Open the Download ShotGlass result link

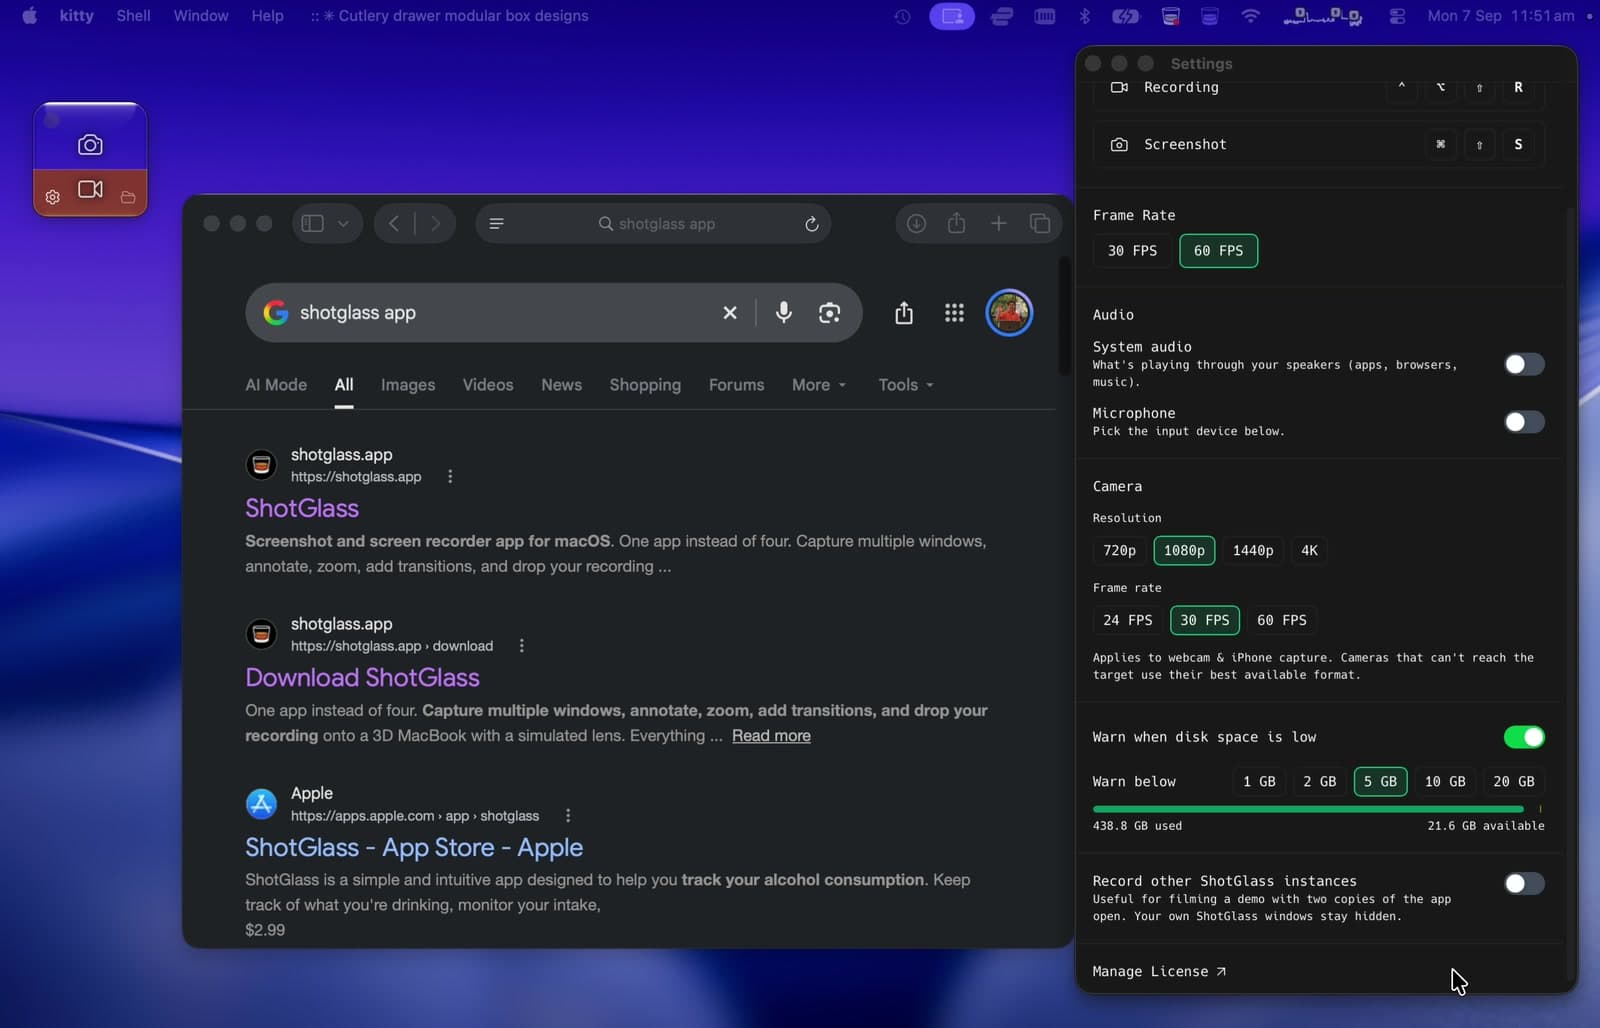pyautogui.click(x=362, y=678)
